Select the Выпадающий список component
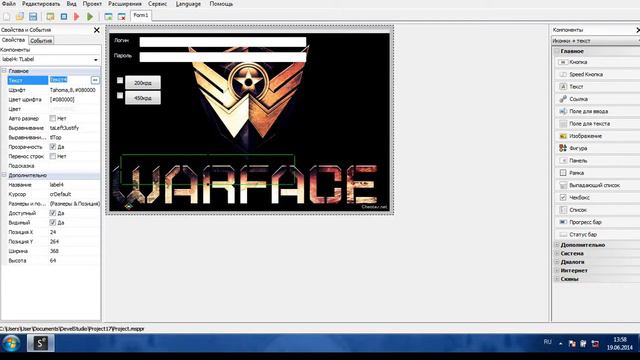Image resolution: width=640 pixels, height=360 pixels. tap(597, 185)
